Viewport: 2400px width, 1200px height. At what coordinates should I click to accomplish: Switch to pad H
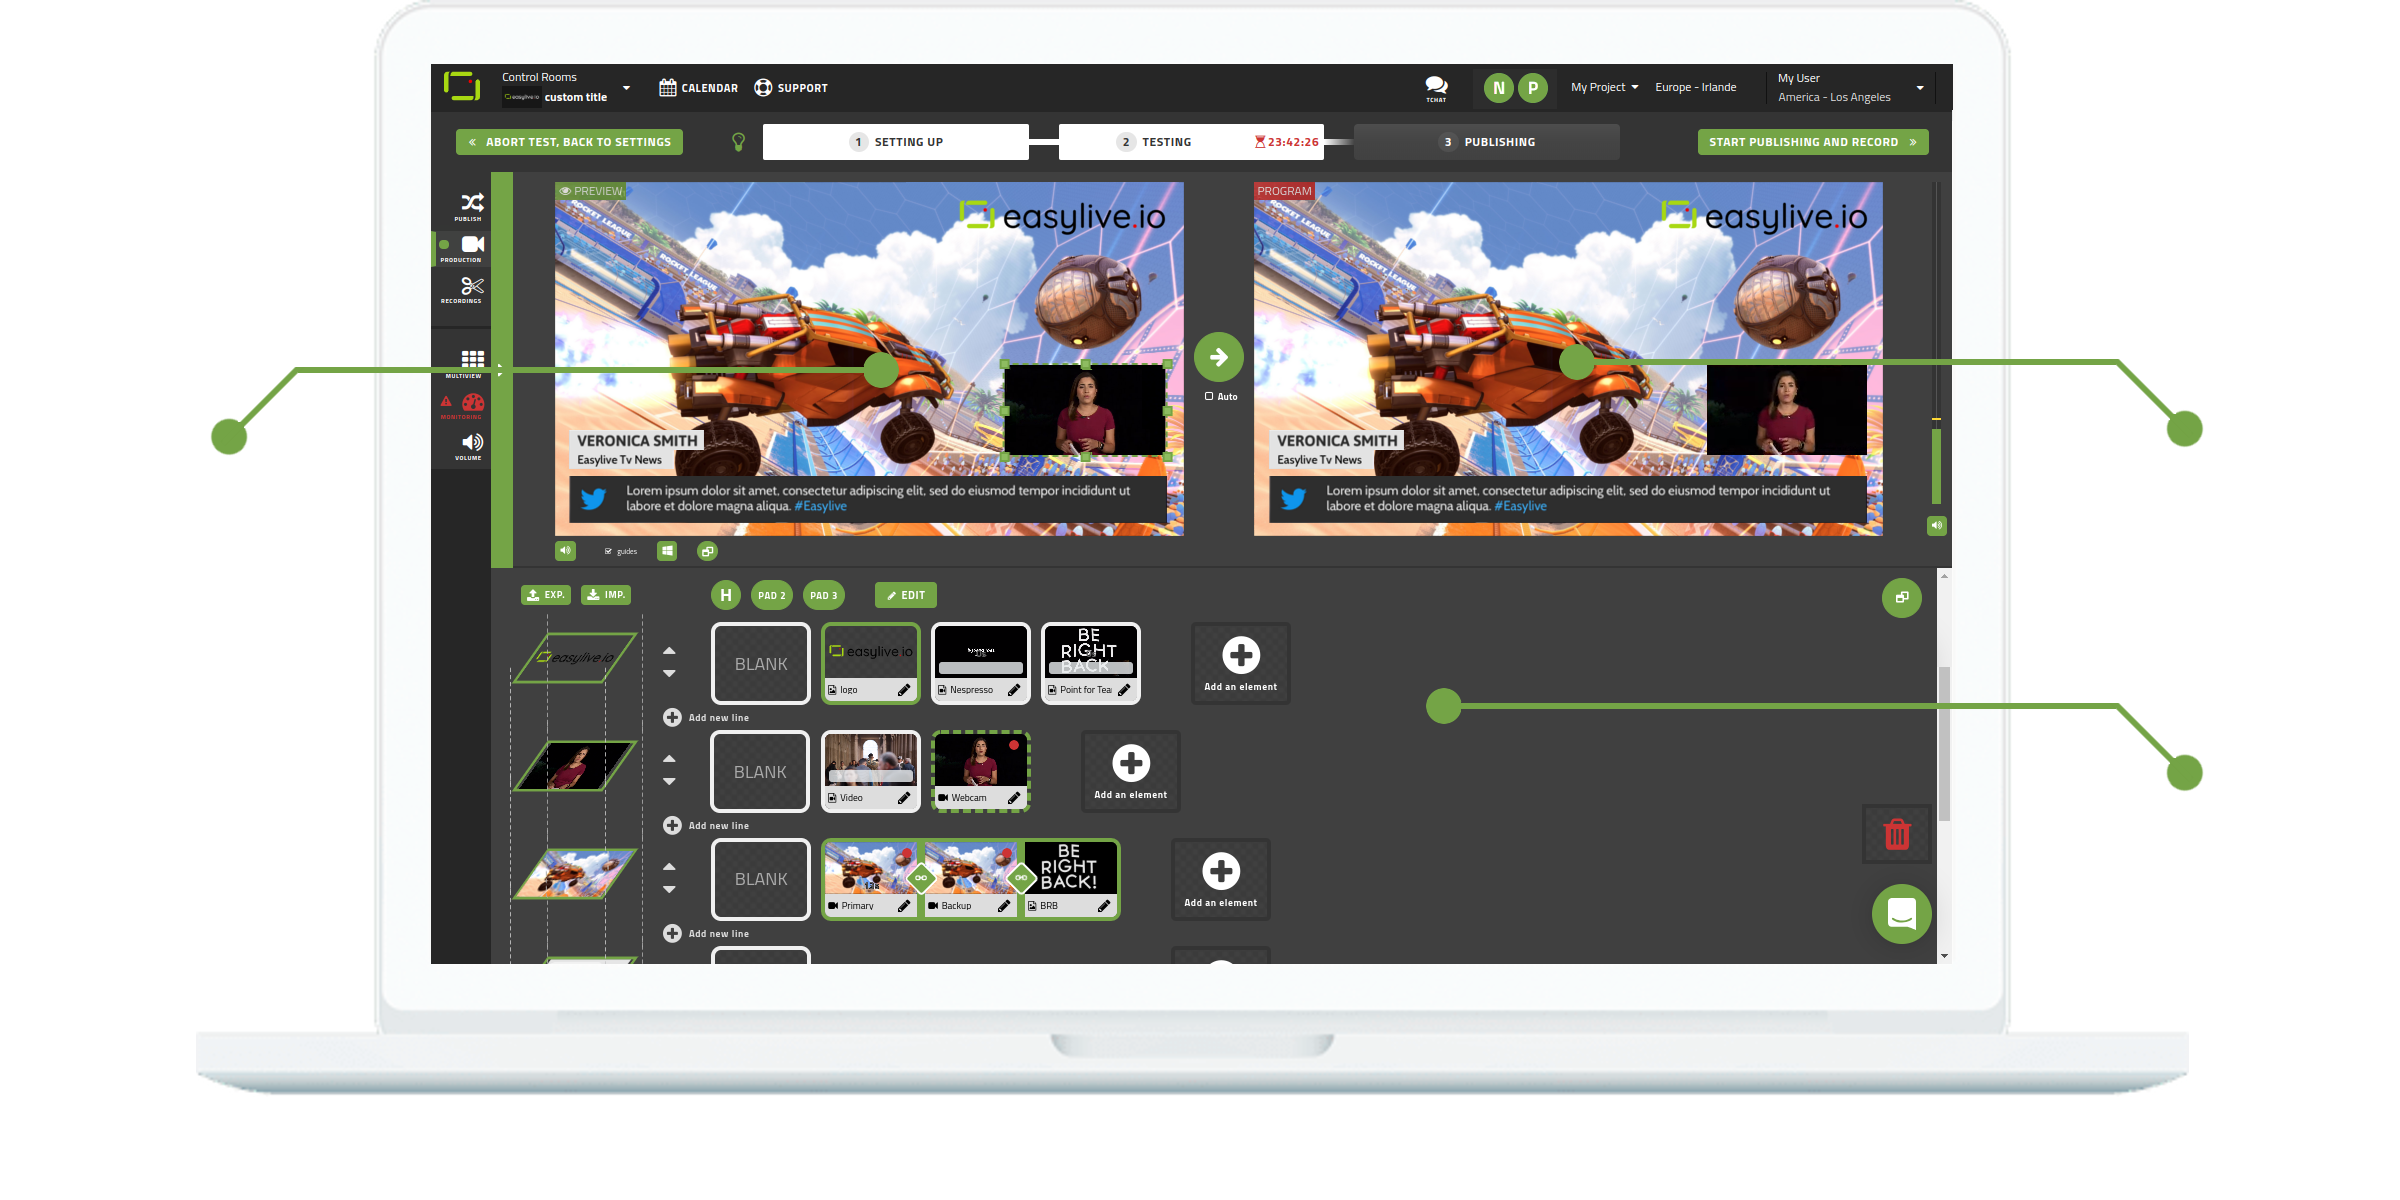pyautogui.click(x=726, y=595)
